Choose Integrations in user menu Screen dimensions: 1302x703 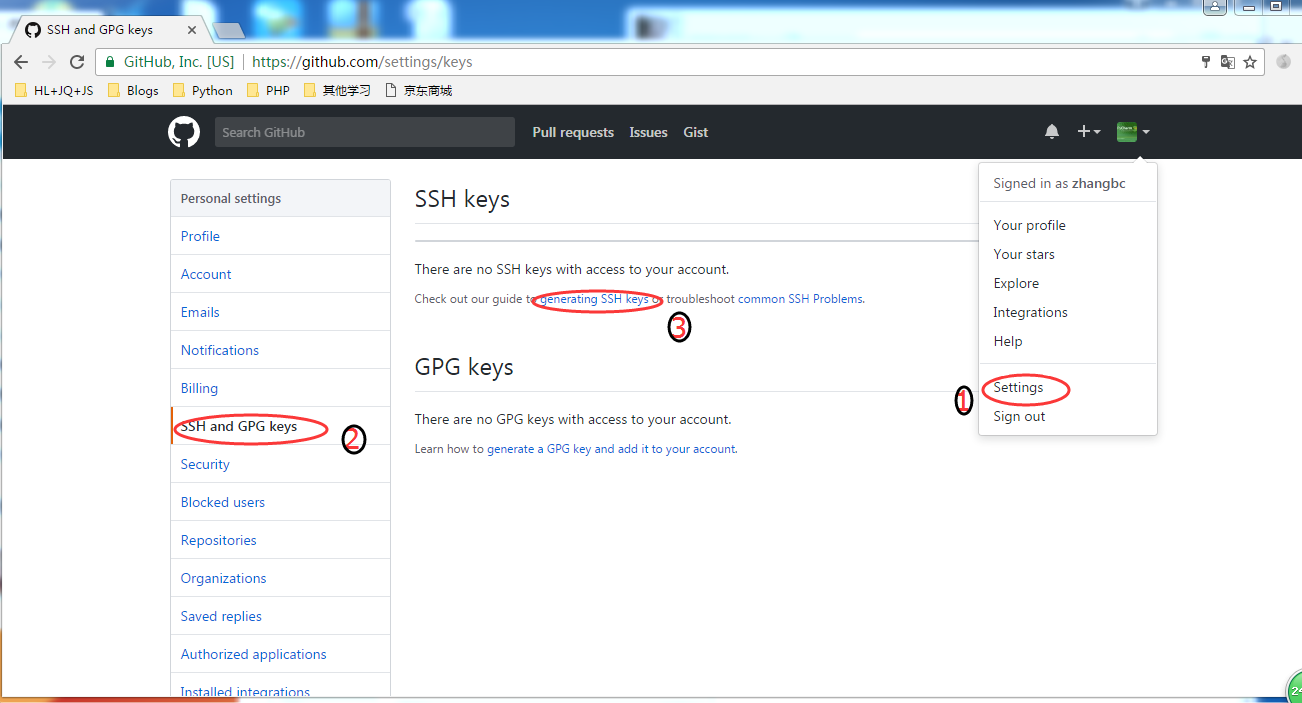1068,312
